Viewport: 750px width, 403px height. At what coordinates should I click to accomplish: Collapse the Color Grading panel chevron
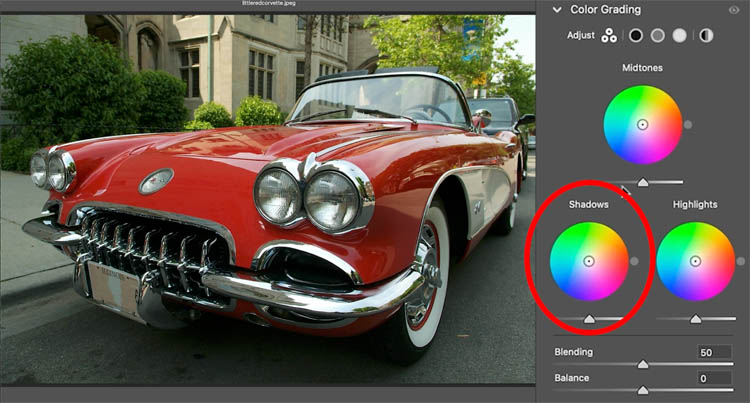[557, 10]
